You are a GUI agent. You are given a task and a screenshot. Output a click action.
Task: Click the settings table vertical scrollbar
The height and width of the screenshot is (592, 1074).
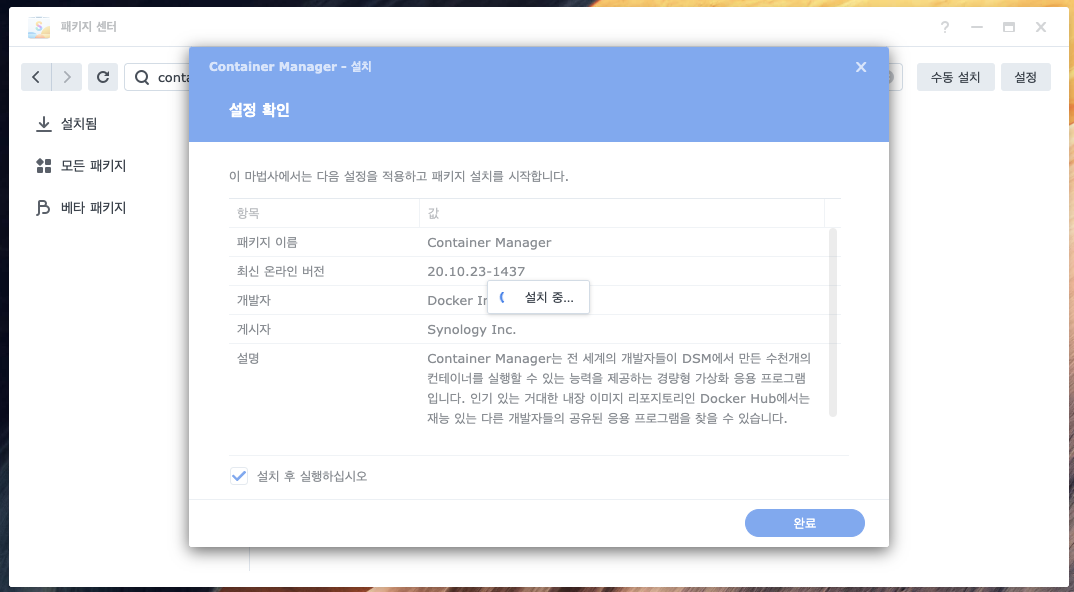[833, 322]
